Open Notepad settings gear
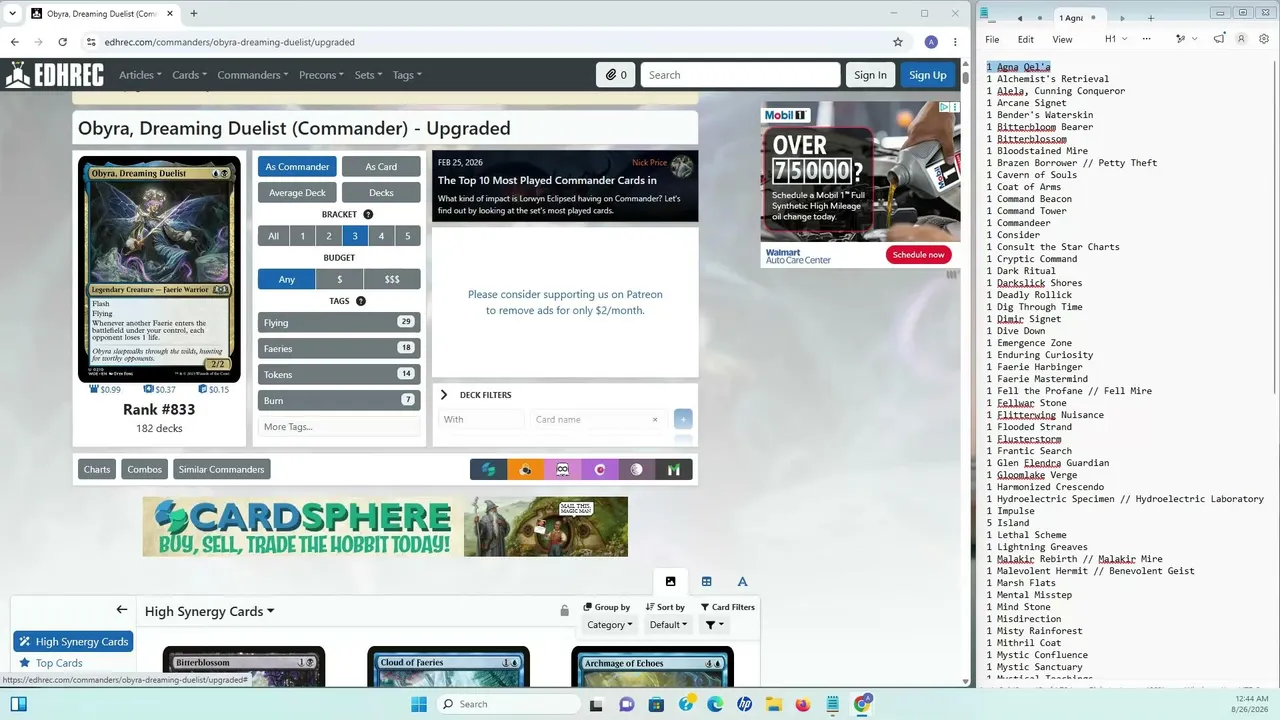Screen dimensions: 1280x720 [x=1264, y=39]
